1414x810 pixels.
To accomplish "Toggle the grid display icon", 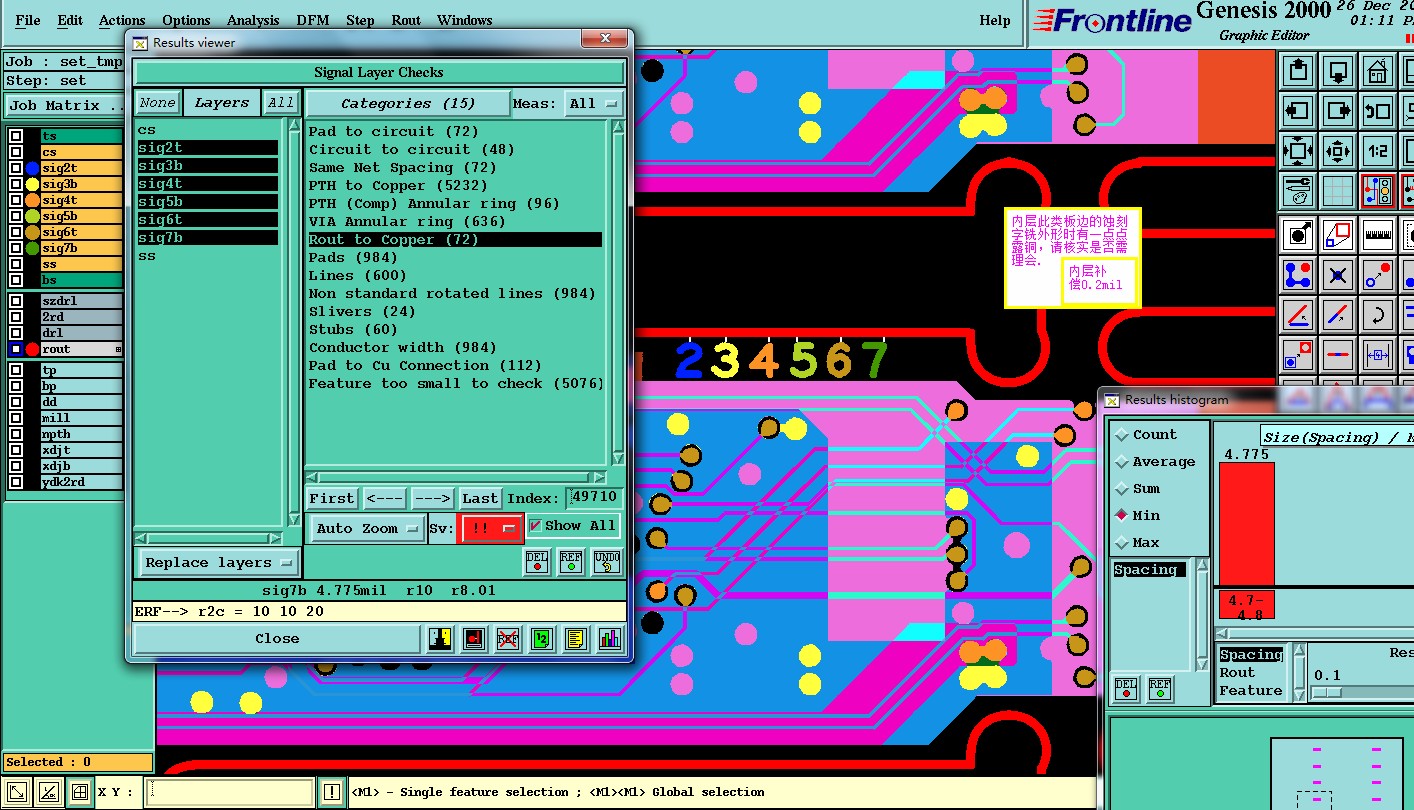I will (x=1338, y=191).
